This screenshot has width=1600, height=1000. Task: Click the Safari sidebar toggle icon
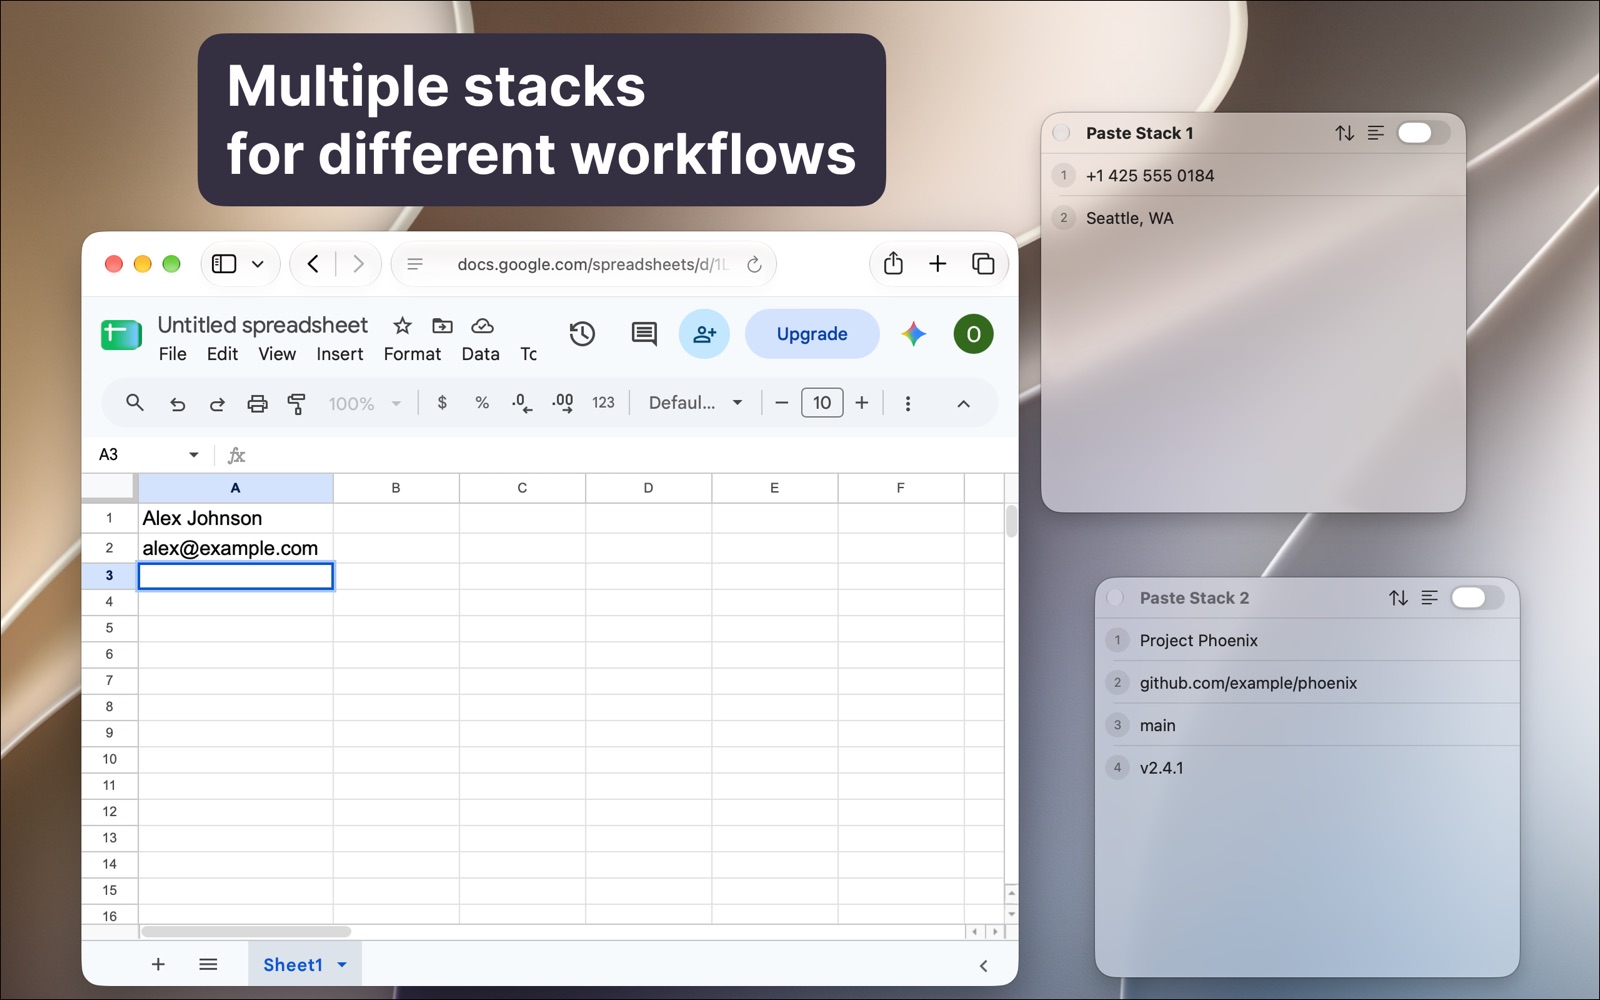coord(224,264)
